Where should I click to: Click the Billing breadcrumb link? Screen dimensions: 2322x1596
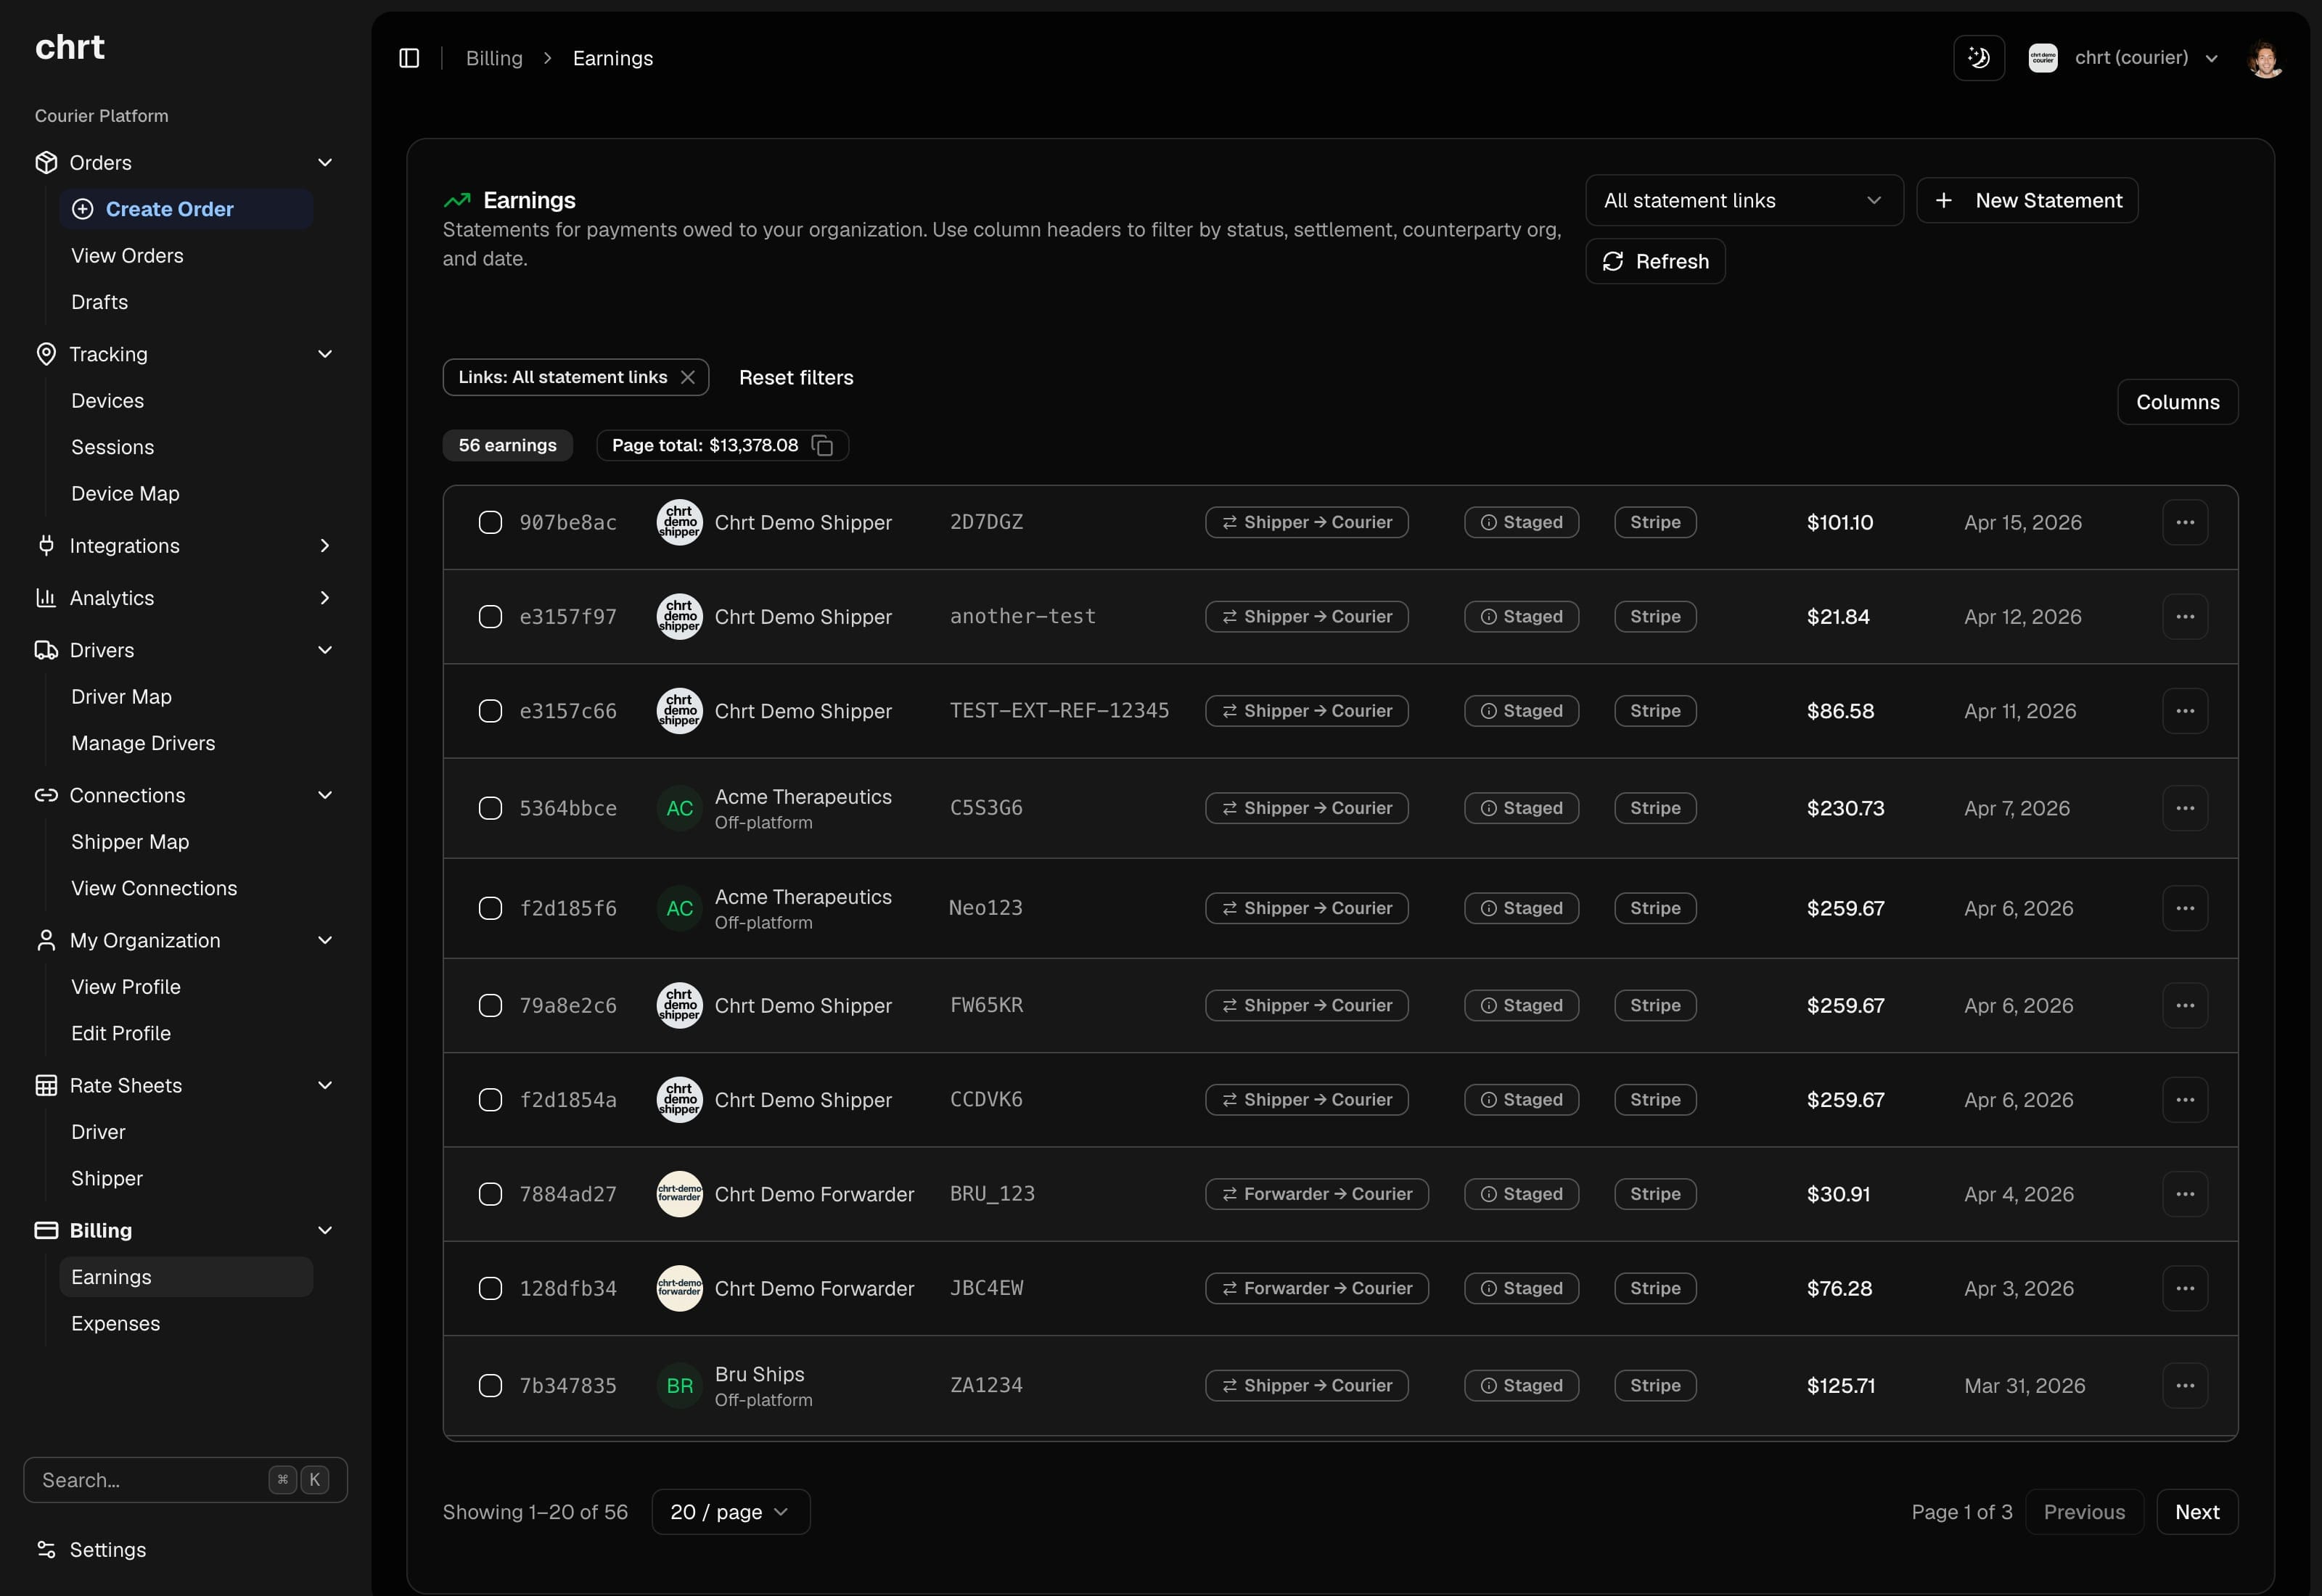coord(494,58)
